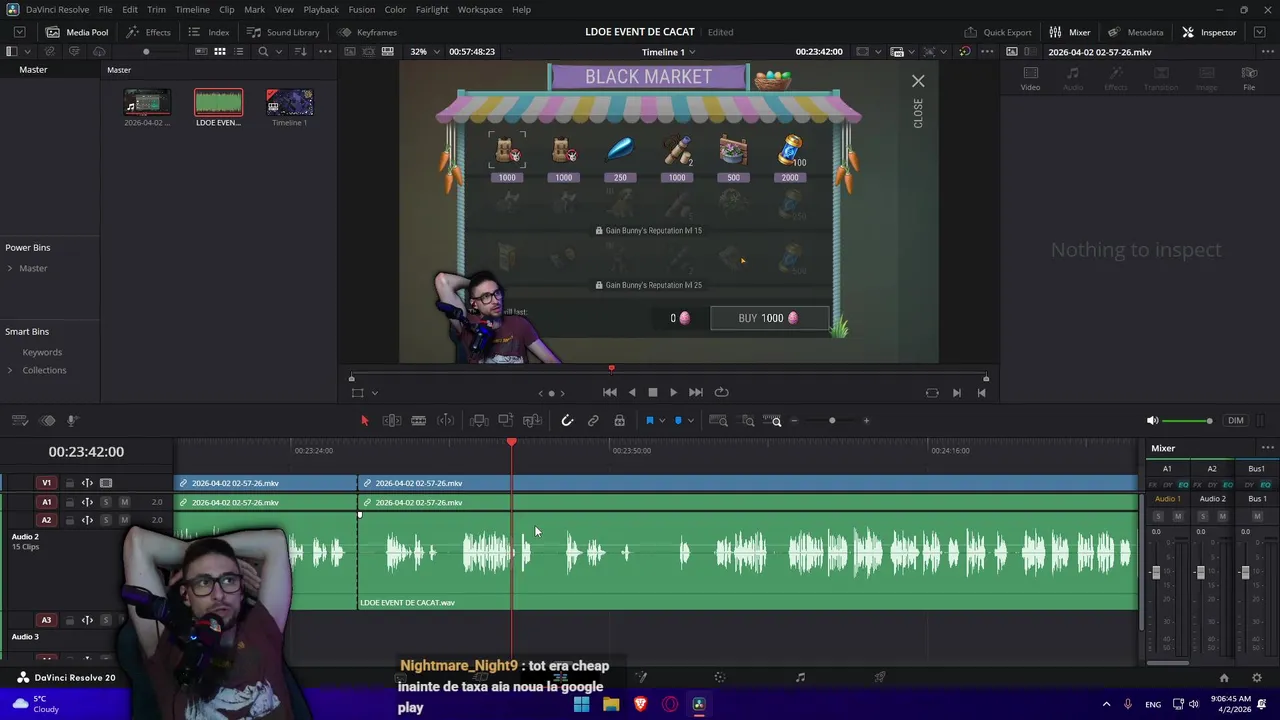Image resolution: width=1280 pixels, height=720 pixels.
Task: Toggle auto track selector on A1
Action: [x=87, y=502]
